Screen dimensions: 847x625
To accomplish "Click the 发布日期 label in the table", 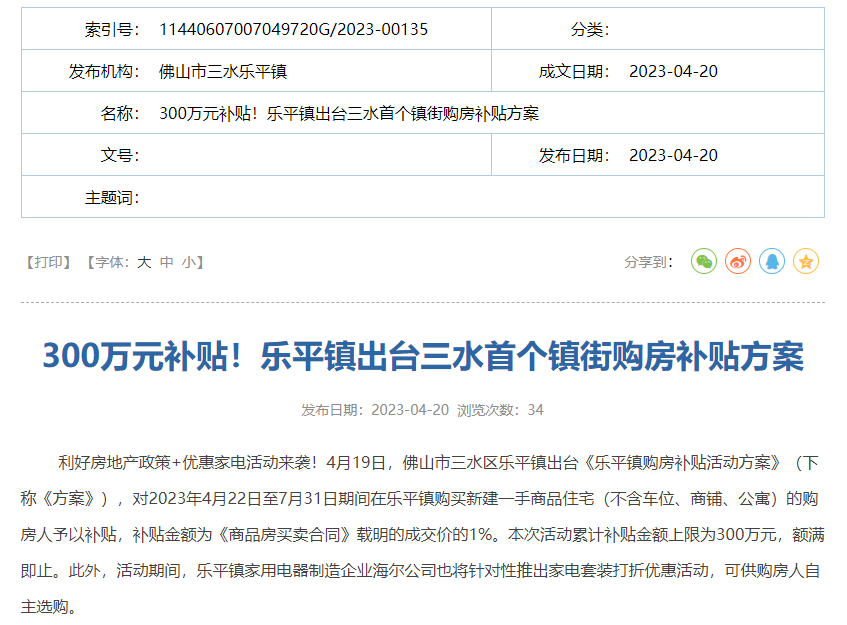I will (574, 156).
